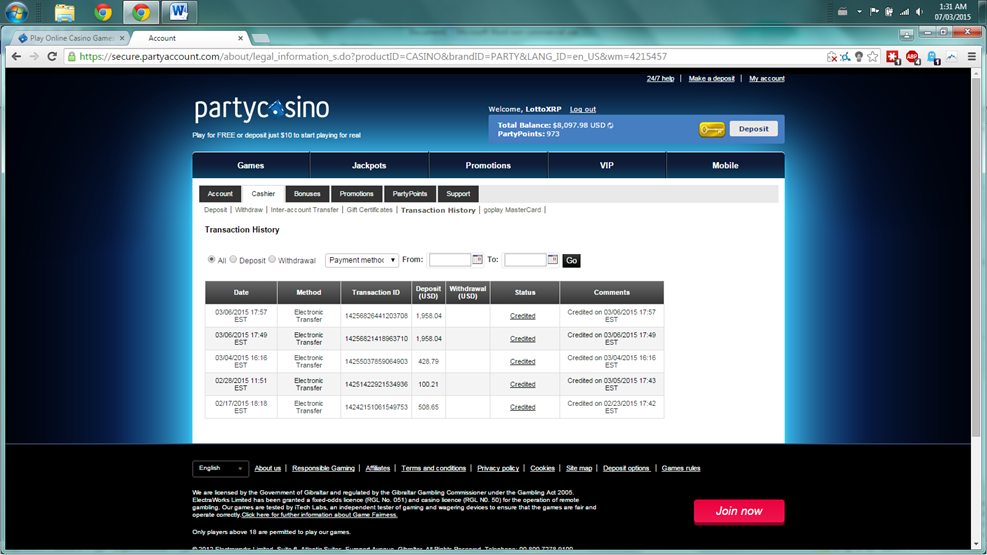Open the Responsible Gaming footer link
This screenshot has width=987, height=555.
[324, 468]
